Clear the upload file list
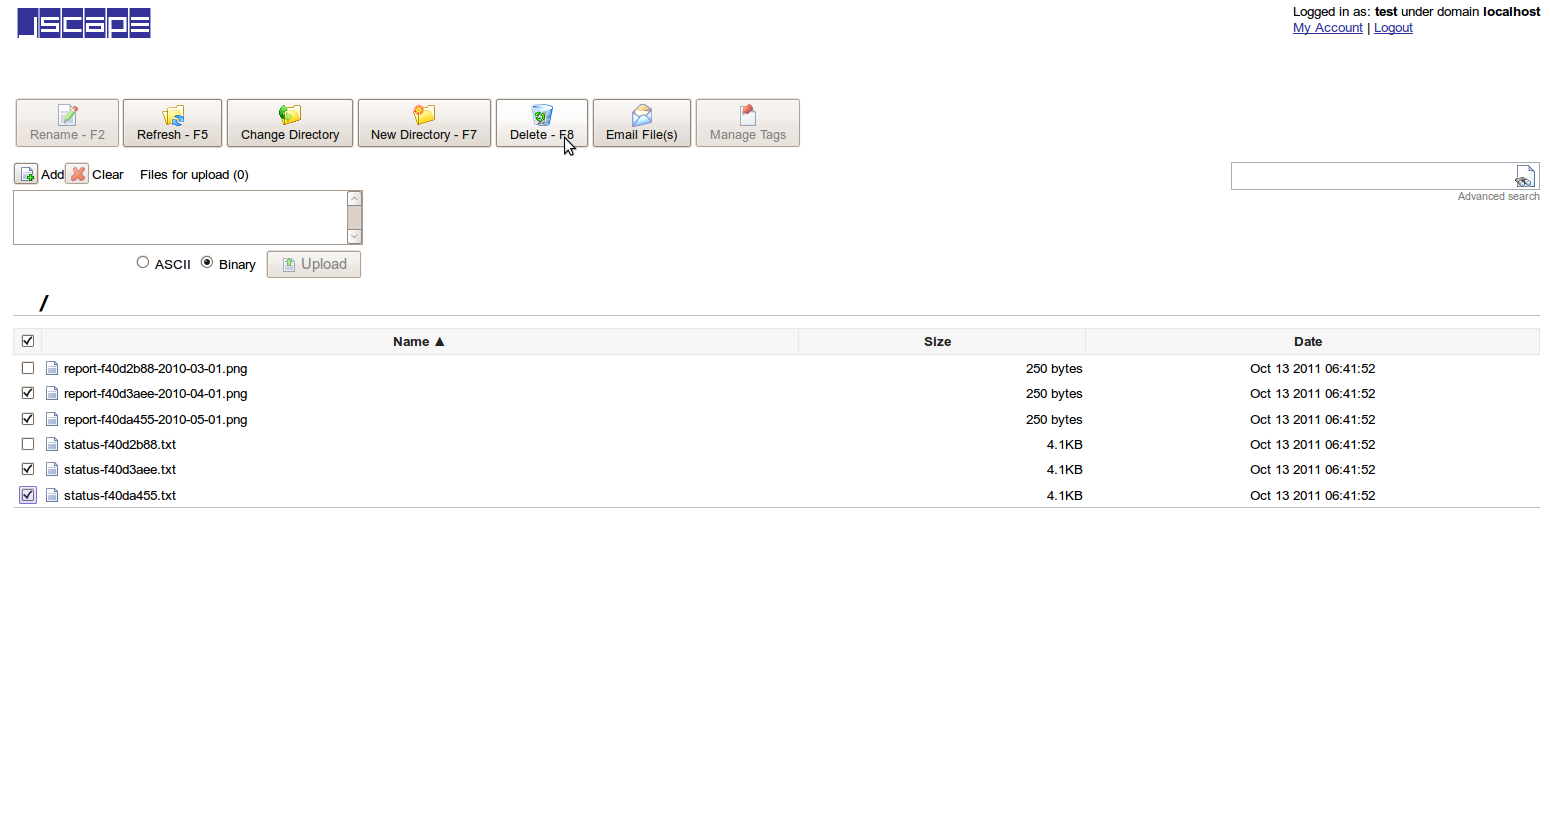 pyautogui.click(x=78, y=173)
